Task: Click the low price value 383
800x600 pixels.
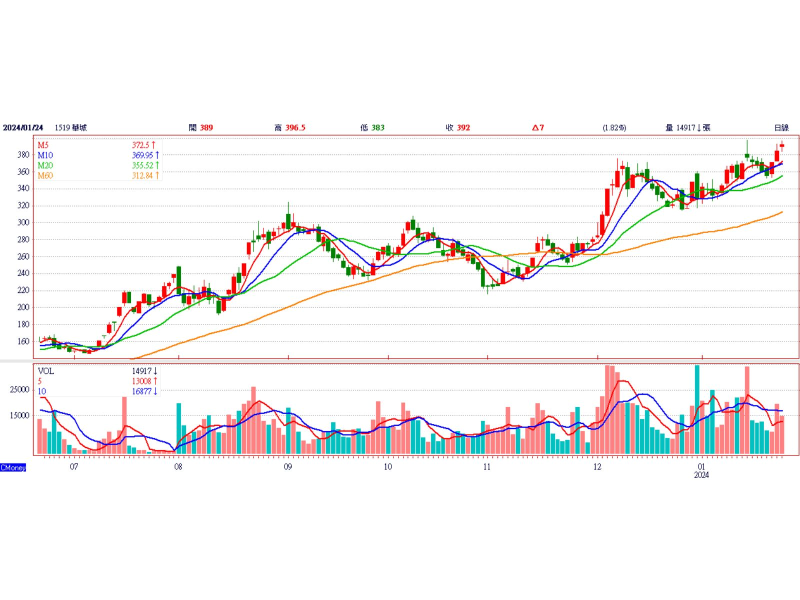Action: 377,128
